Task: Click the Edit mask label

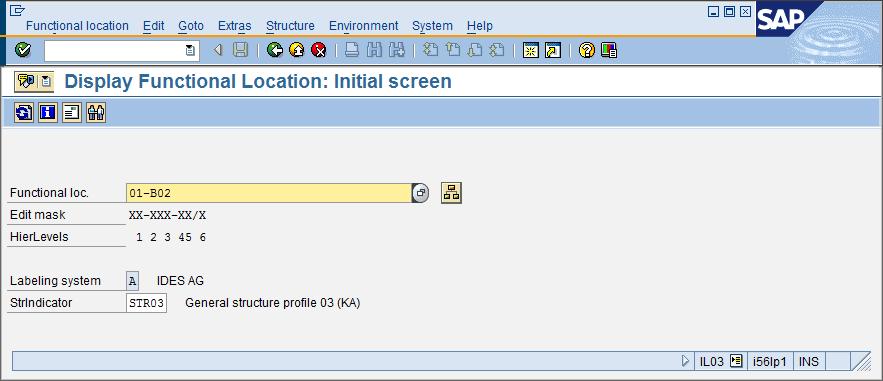Action: point(37,215)
